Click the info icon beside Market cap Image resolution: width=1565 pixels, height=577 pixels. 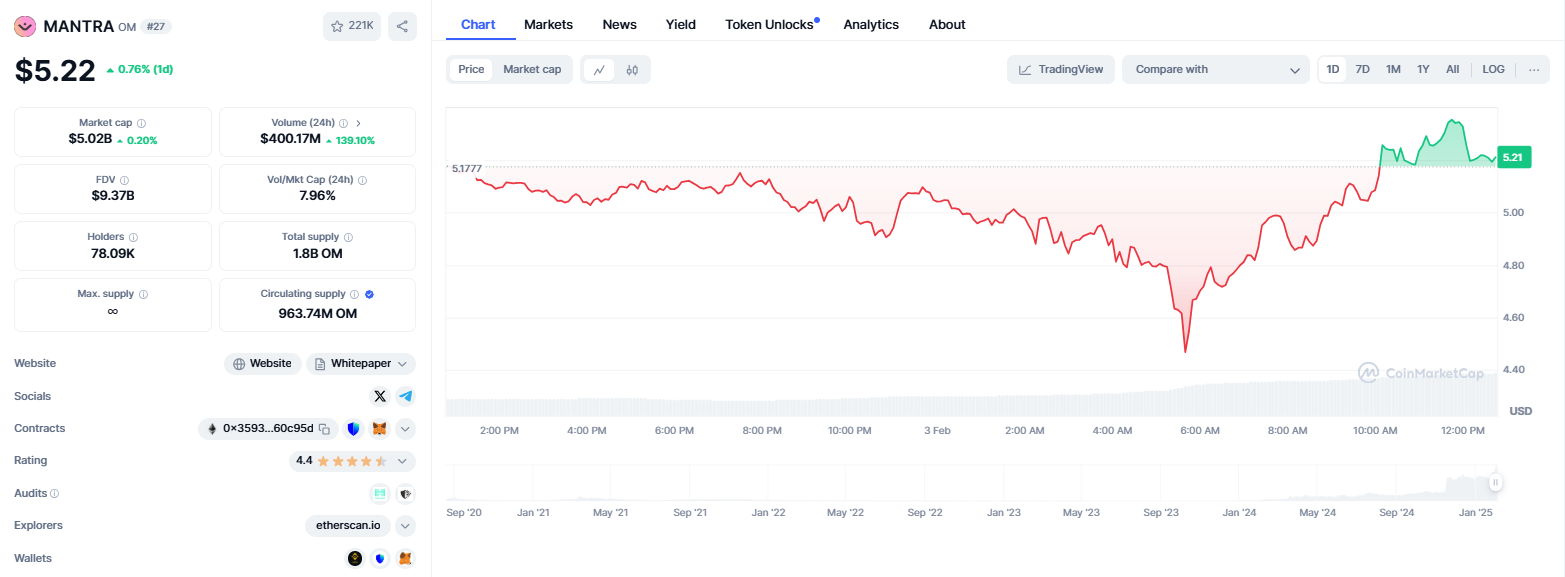(x=141, y=123)
